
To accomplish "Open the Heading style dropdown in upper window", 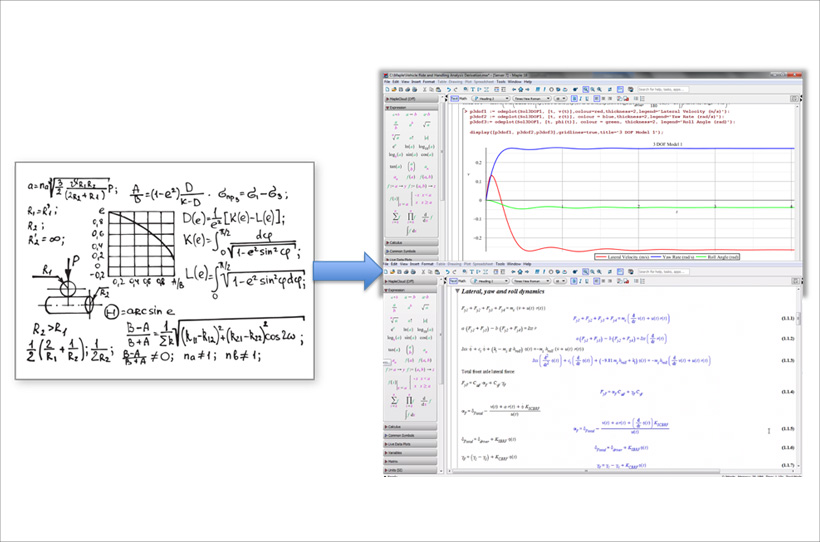I will pos(492,99).
